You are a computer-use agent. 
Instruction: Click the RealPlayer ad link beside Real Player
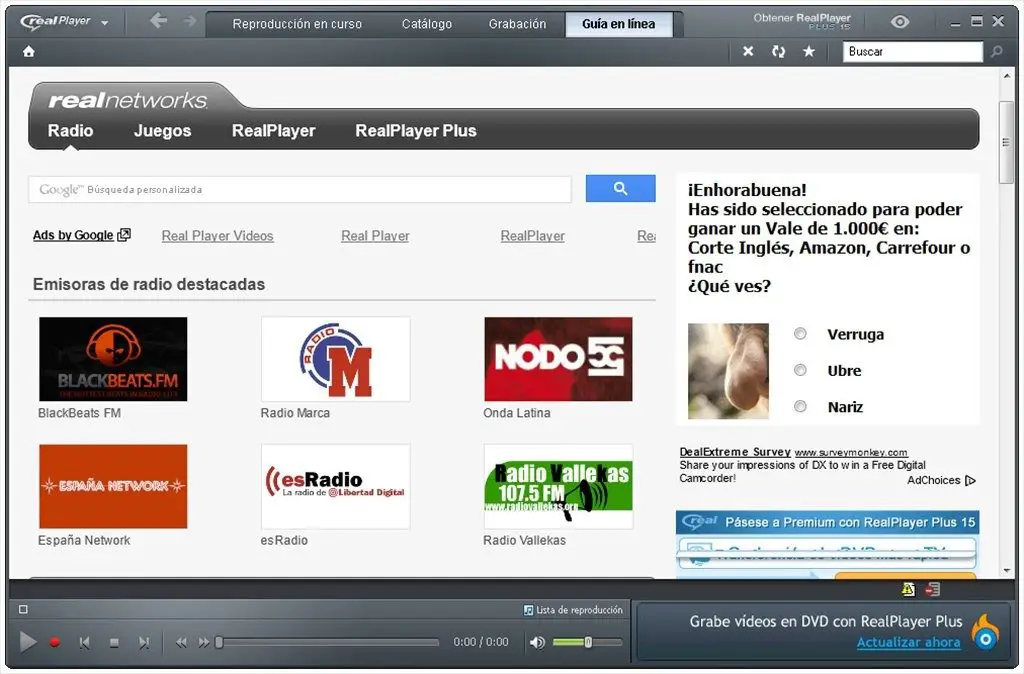tap(532, 236)
